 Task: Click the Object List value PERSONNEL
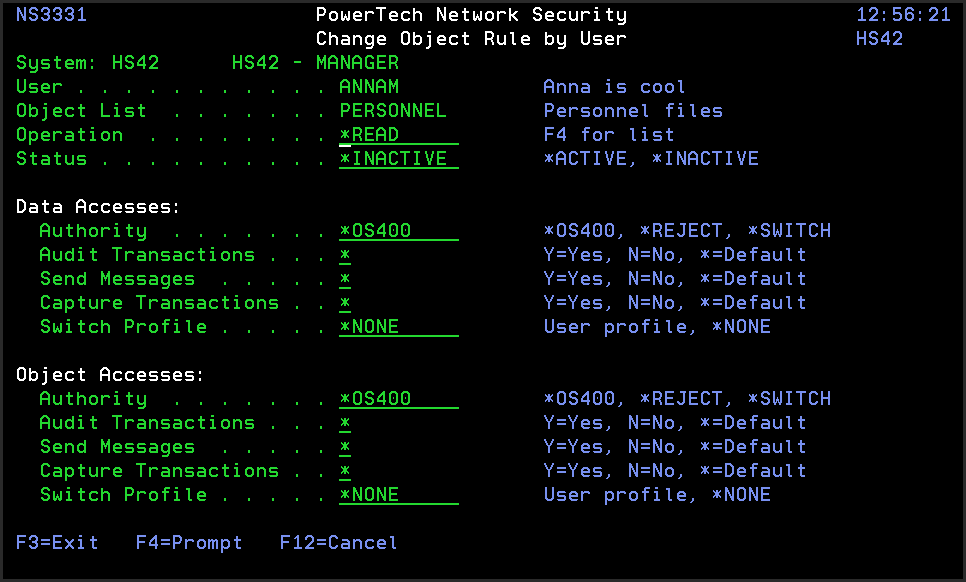[393, 111]
